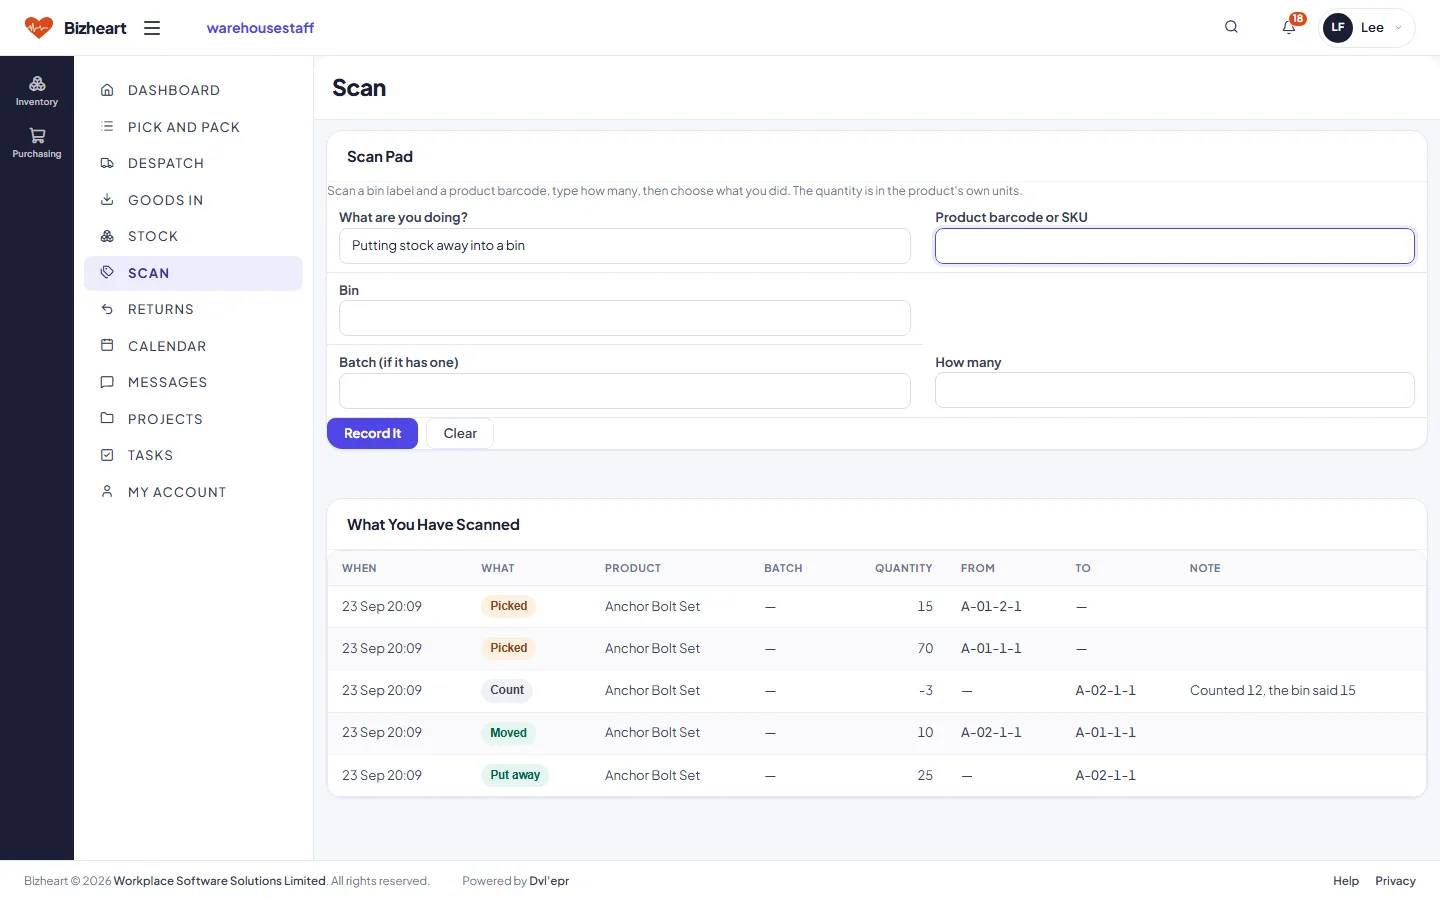The image size is (1440, 900).
Task: Click the Dashboard home icon
Action: 107,90
